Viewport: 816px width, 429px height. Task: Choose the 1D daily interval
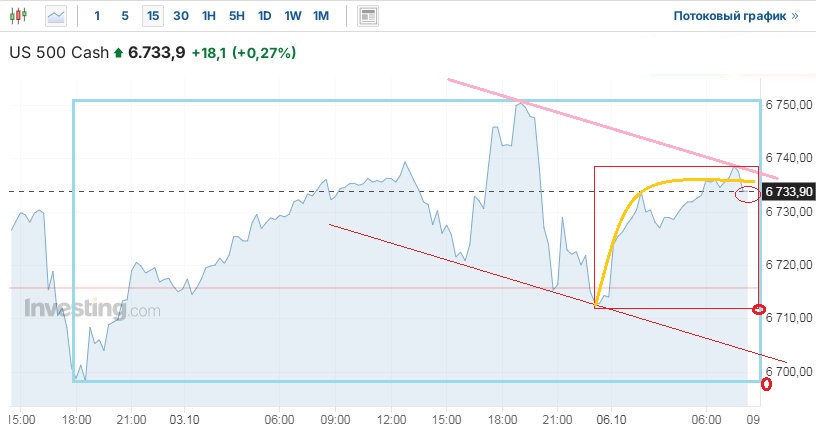[x=264, y=16]
